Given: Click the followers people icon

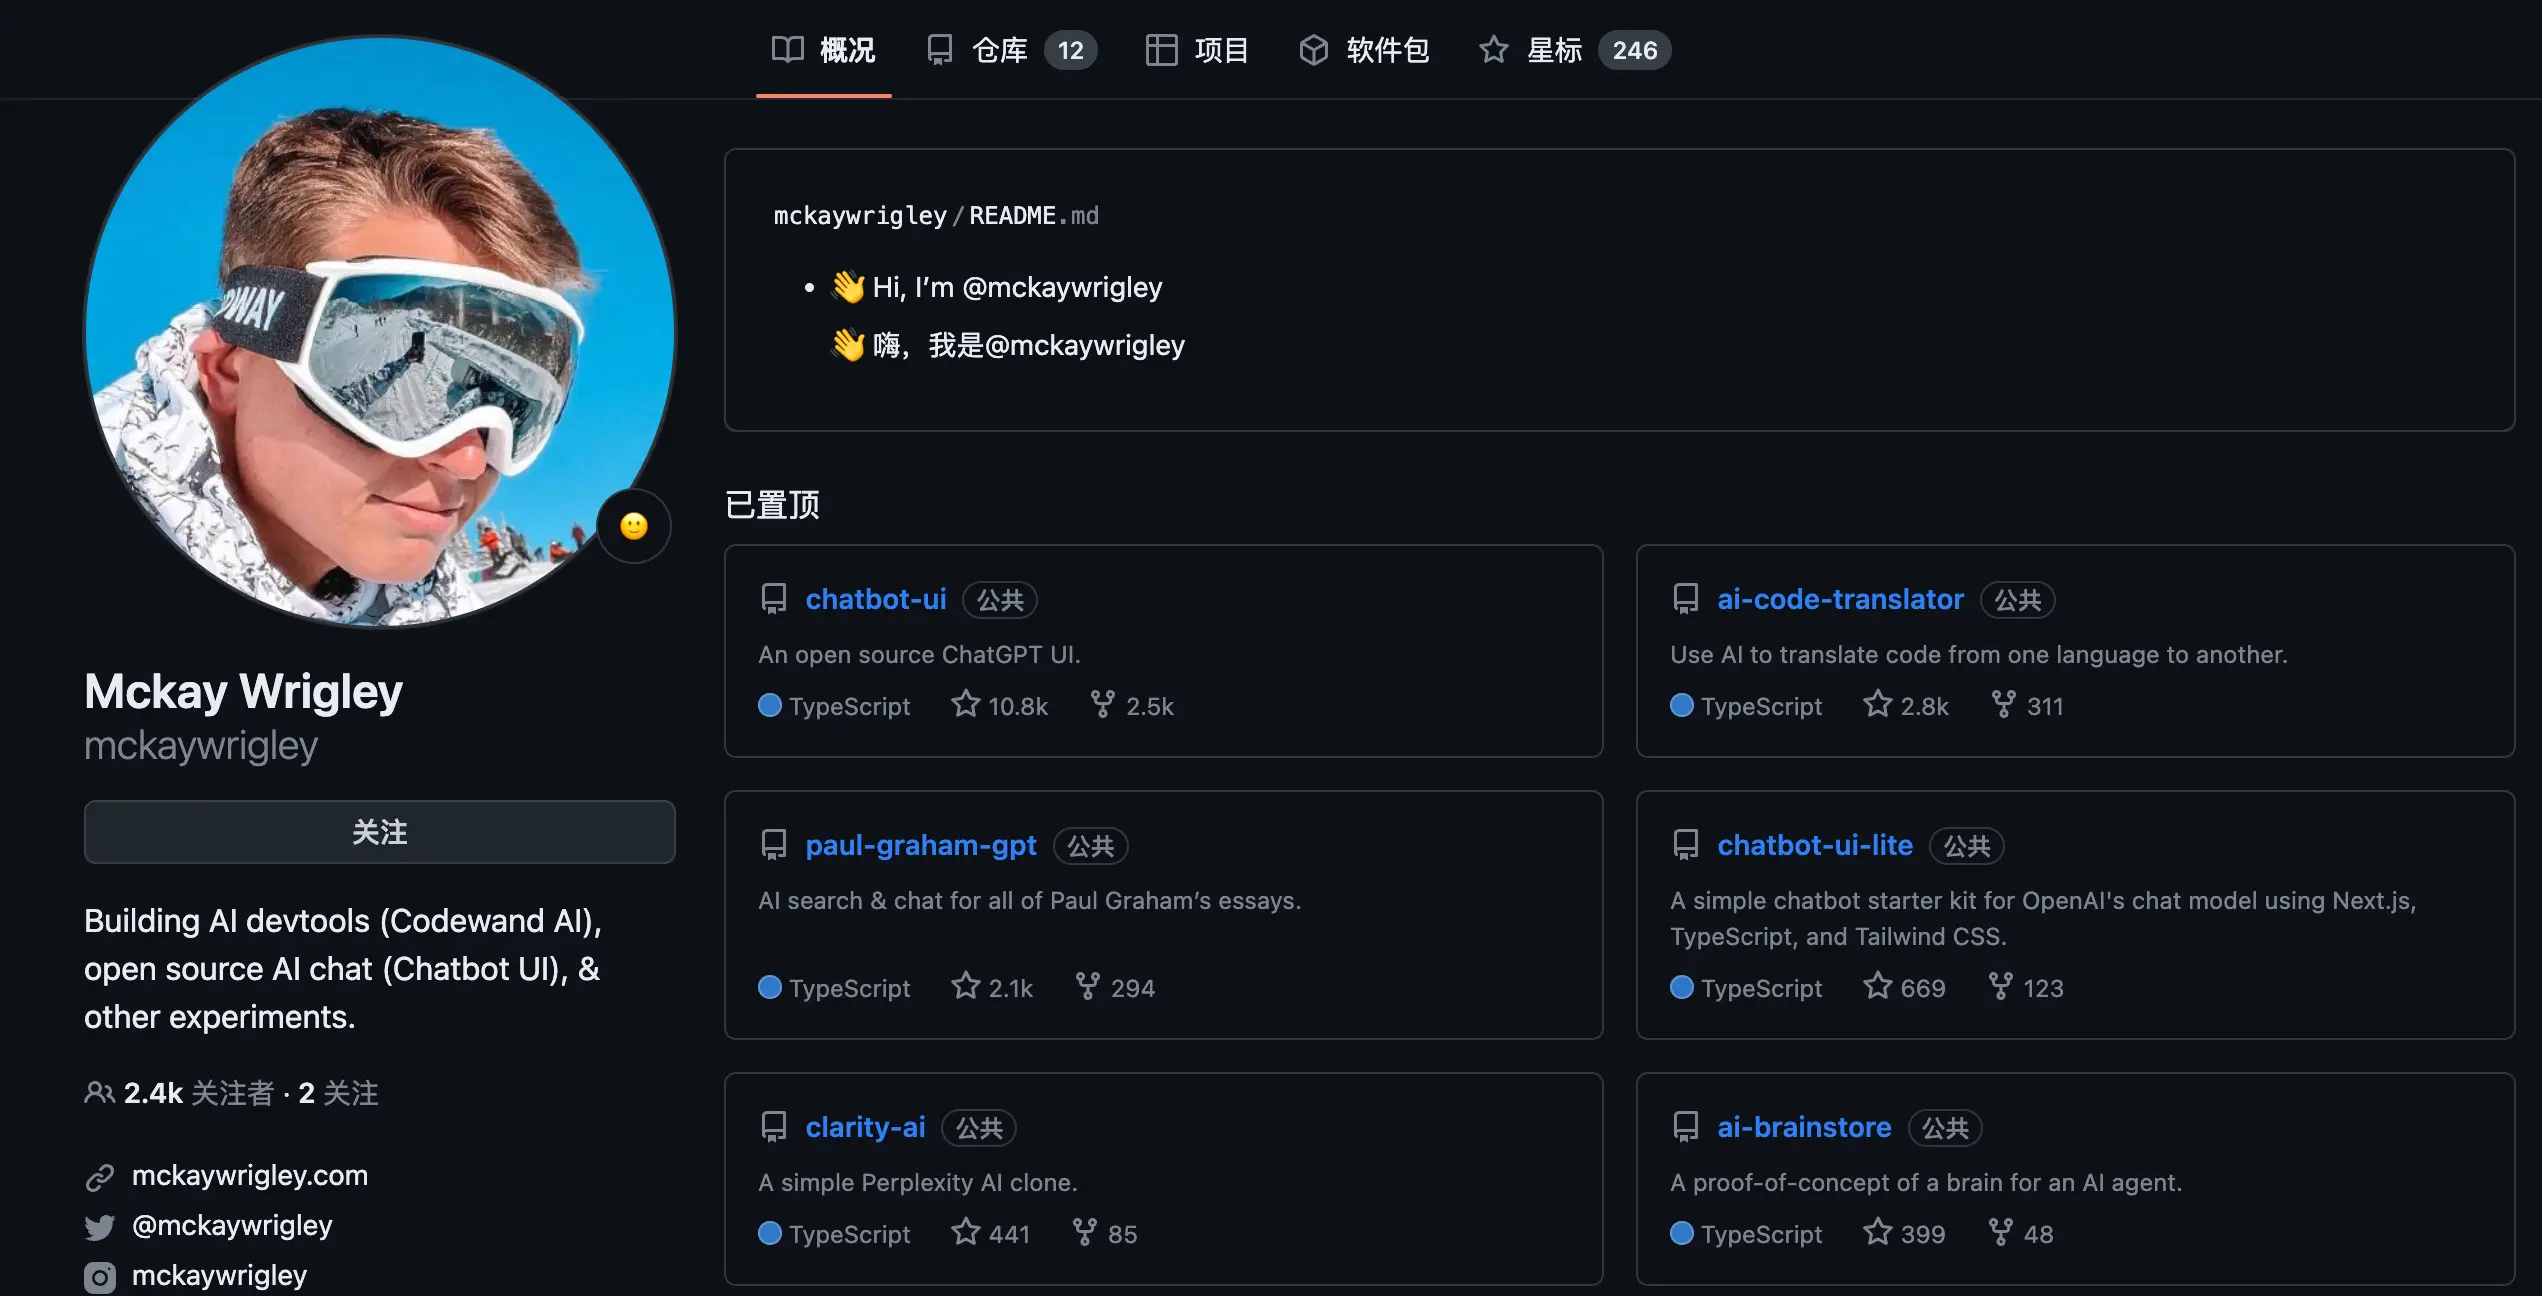Looking at the screenshot, I should tap(99, 1093).
